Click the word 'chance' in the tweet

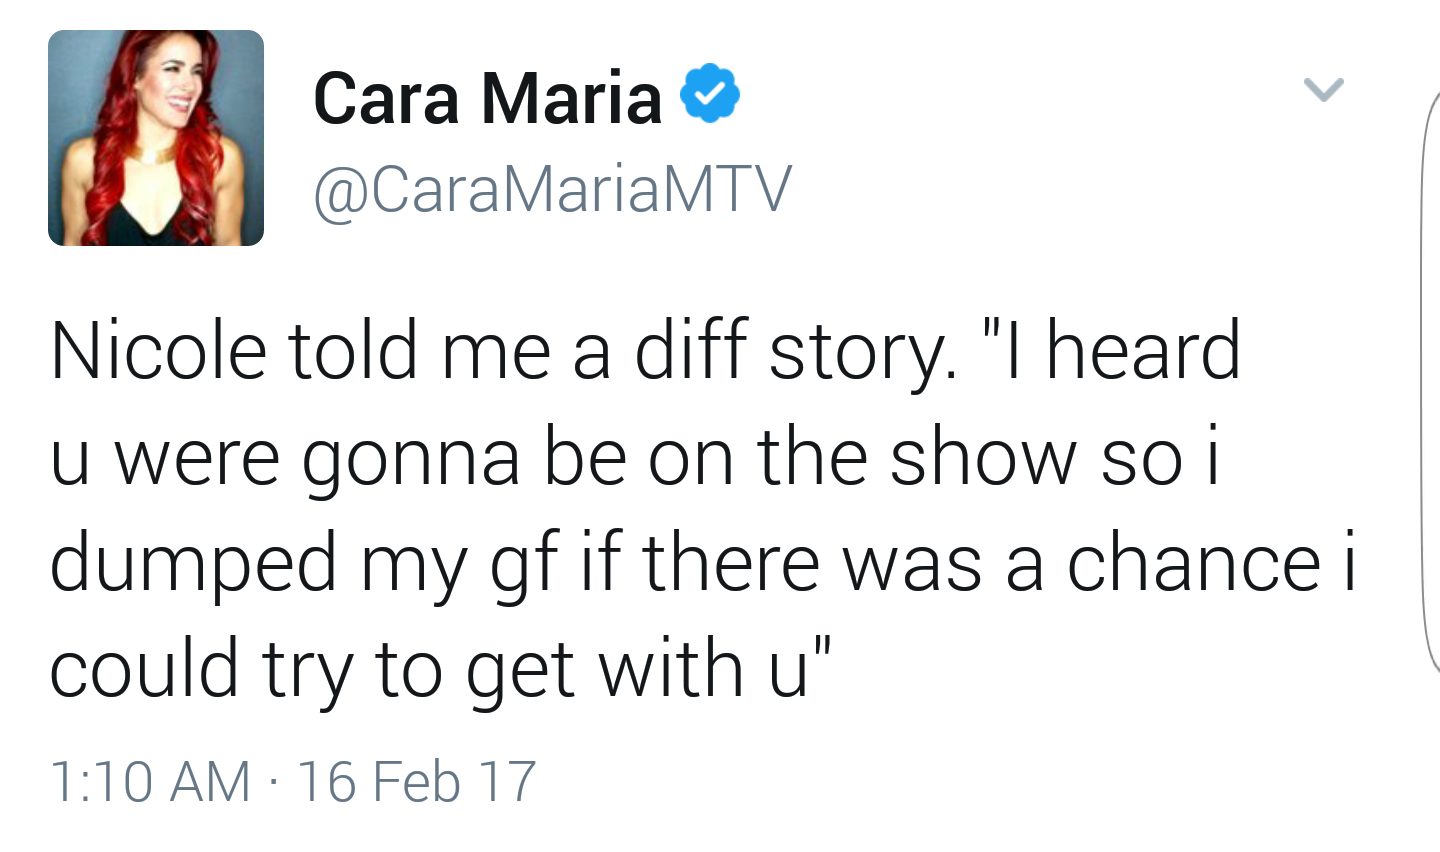point(1194,565)
